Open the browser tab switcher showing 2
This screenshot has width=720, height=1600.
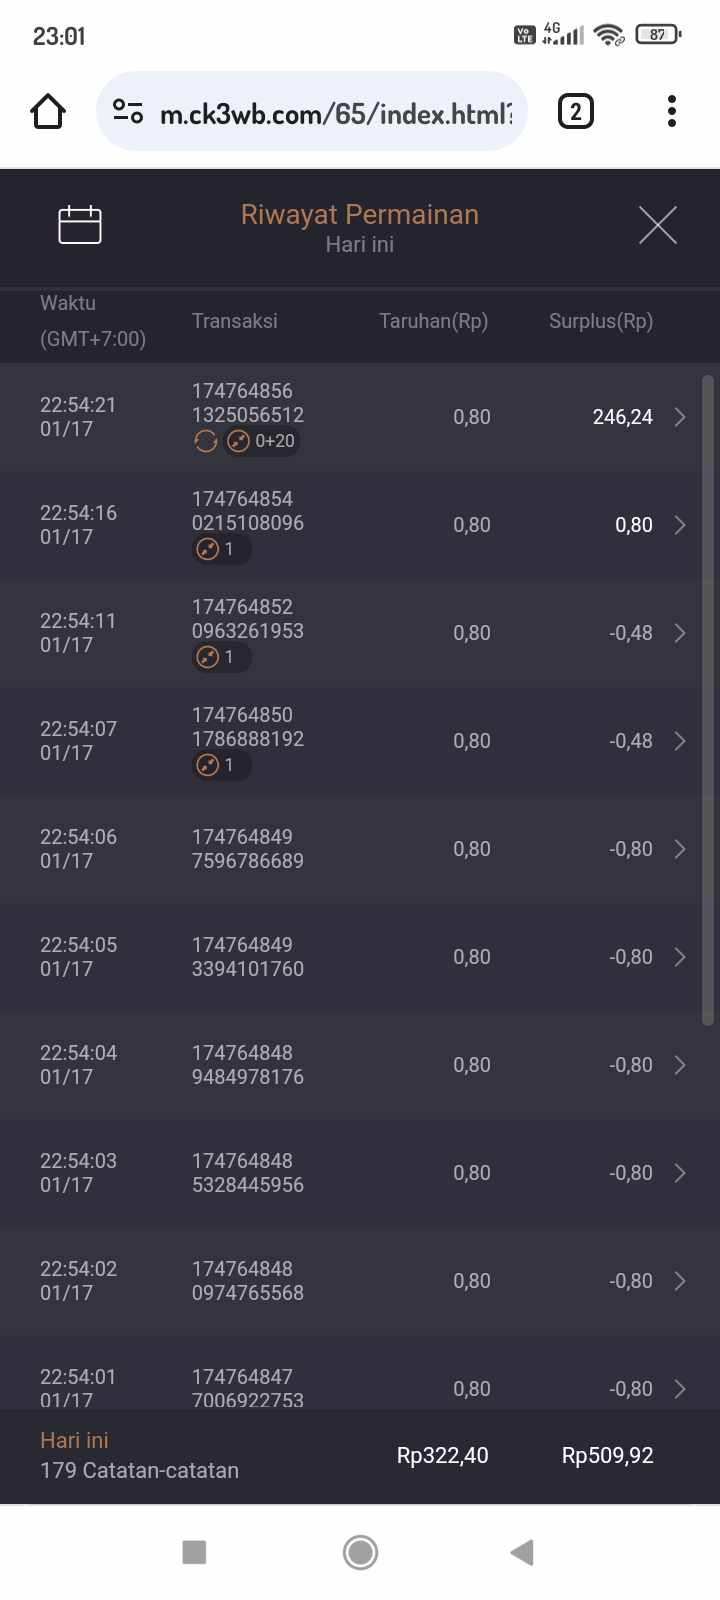tap(575, 112)
